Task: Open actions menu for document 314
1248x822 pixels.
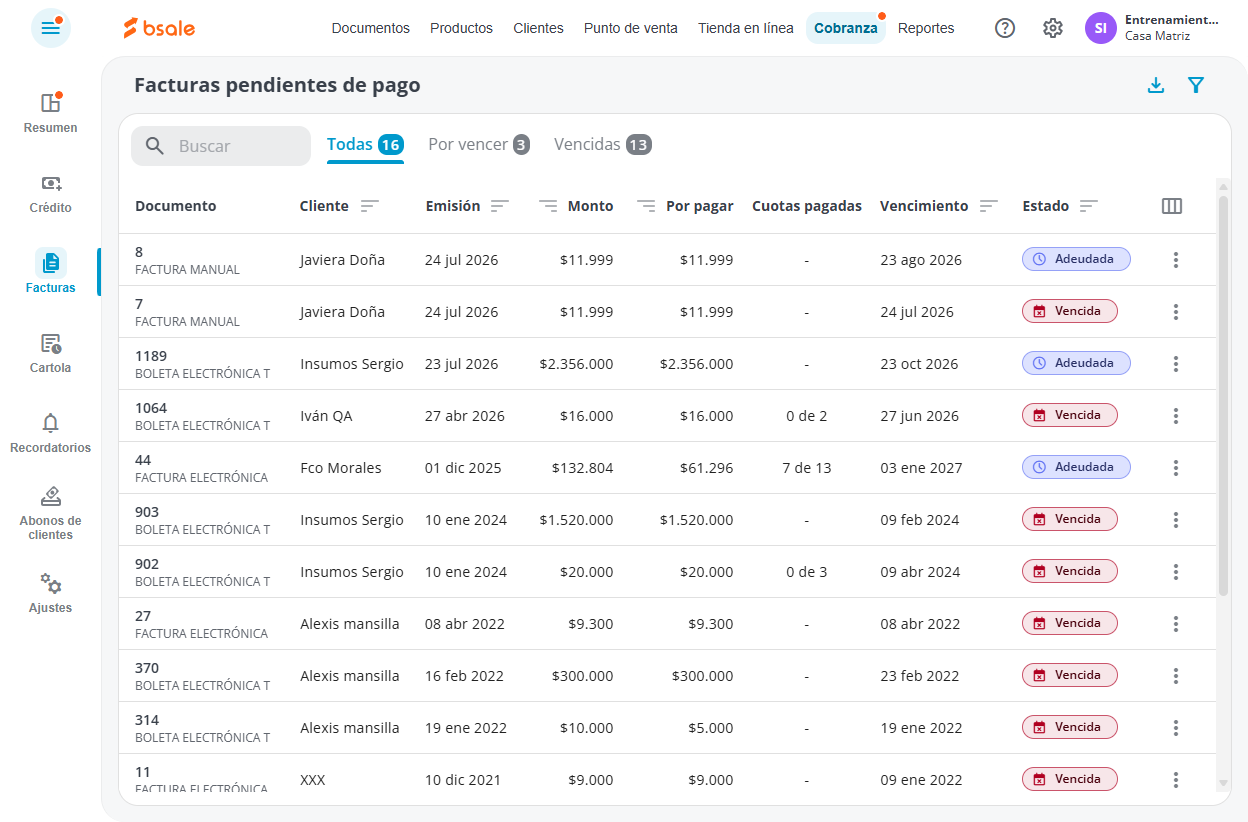Action: coord(1176,728)
